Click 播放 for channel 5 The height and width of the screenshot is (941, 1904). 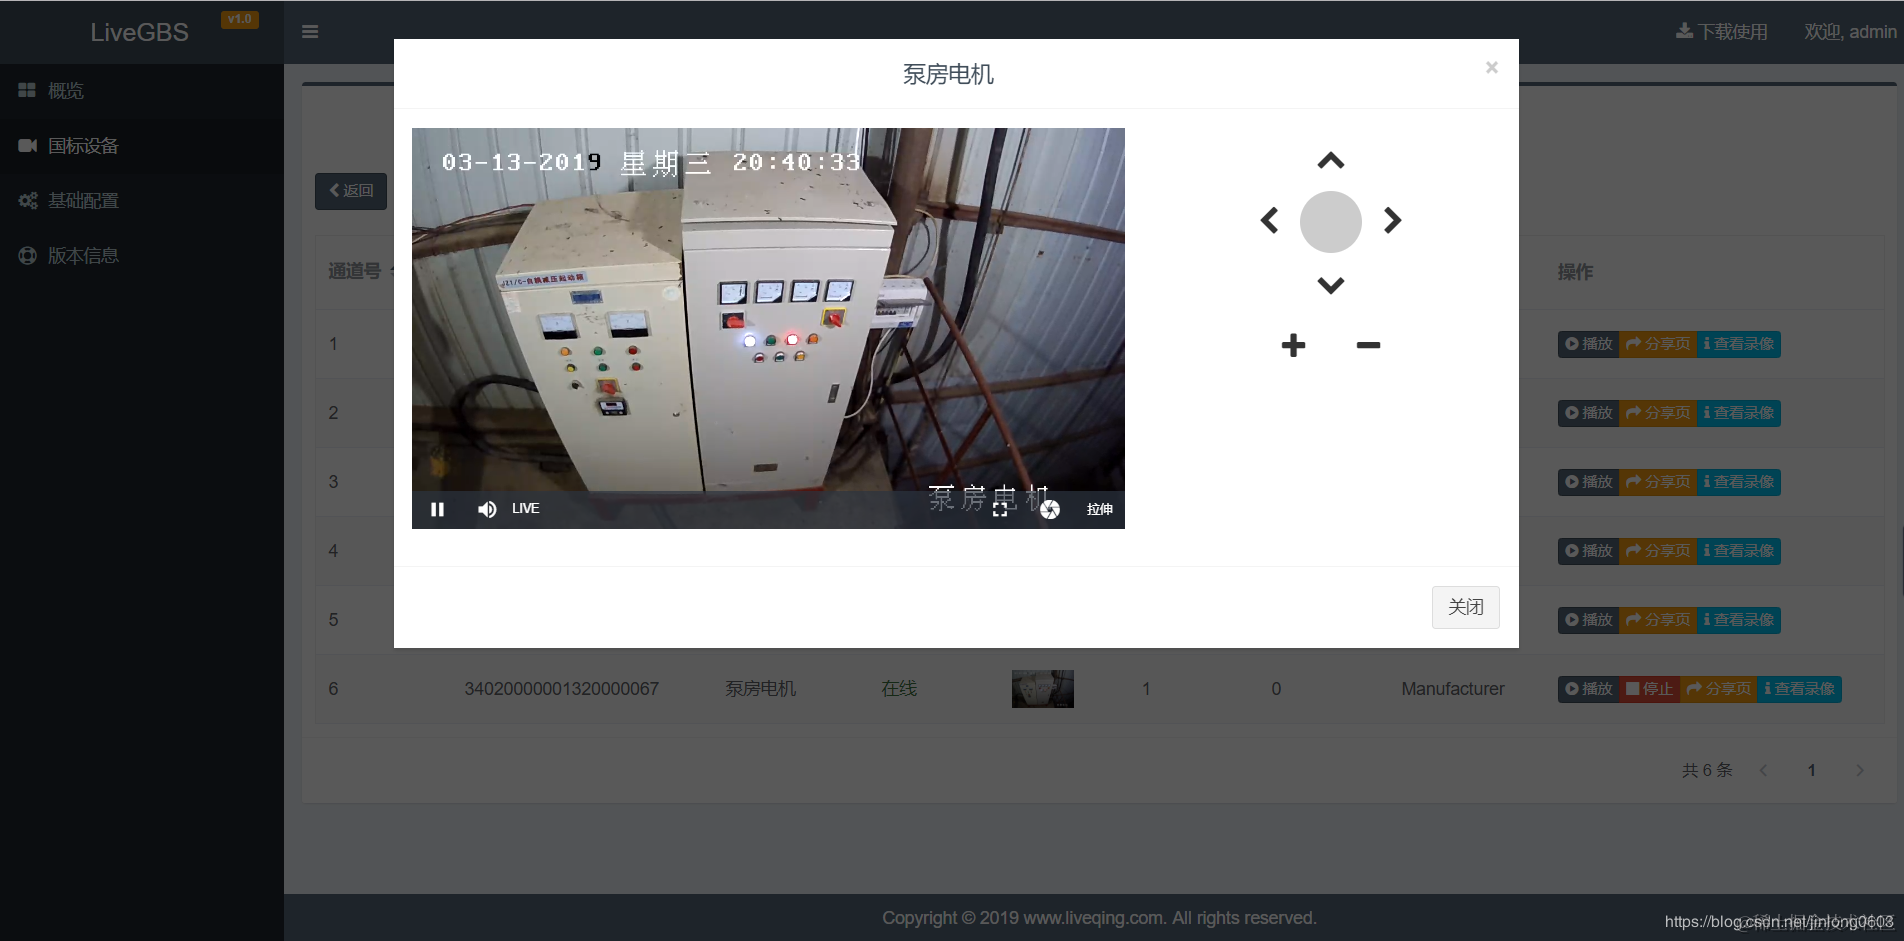(x=1588, y=620)
